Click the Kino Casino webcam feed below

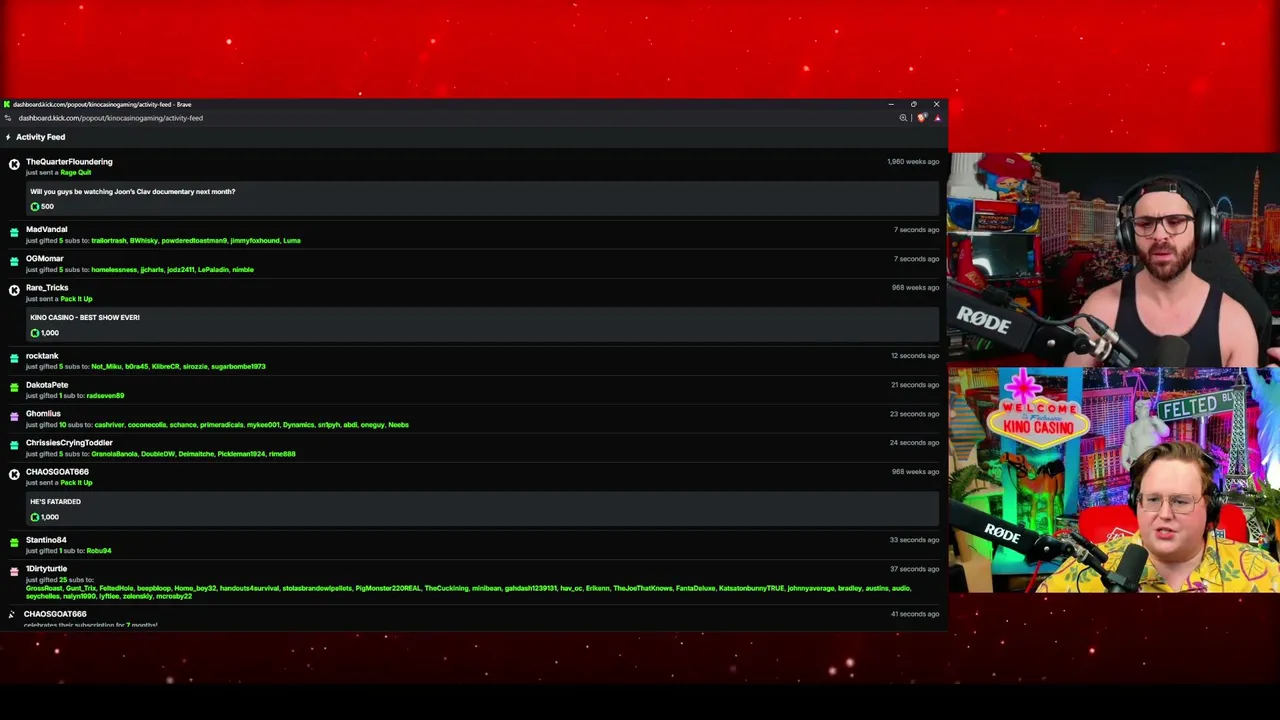(1114, 480)
